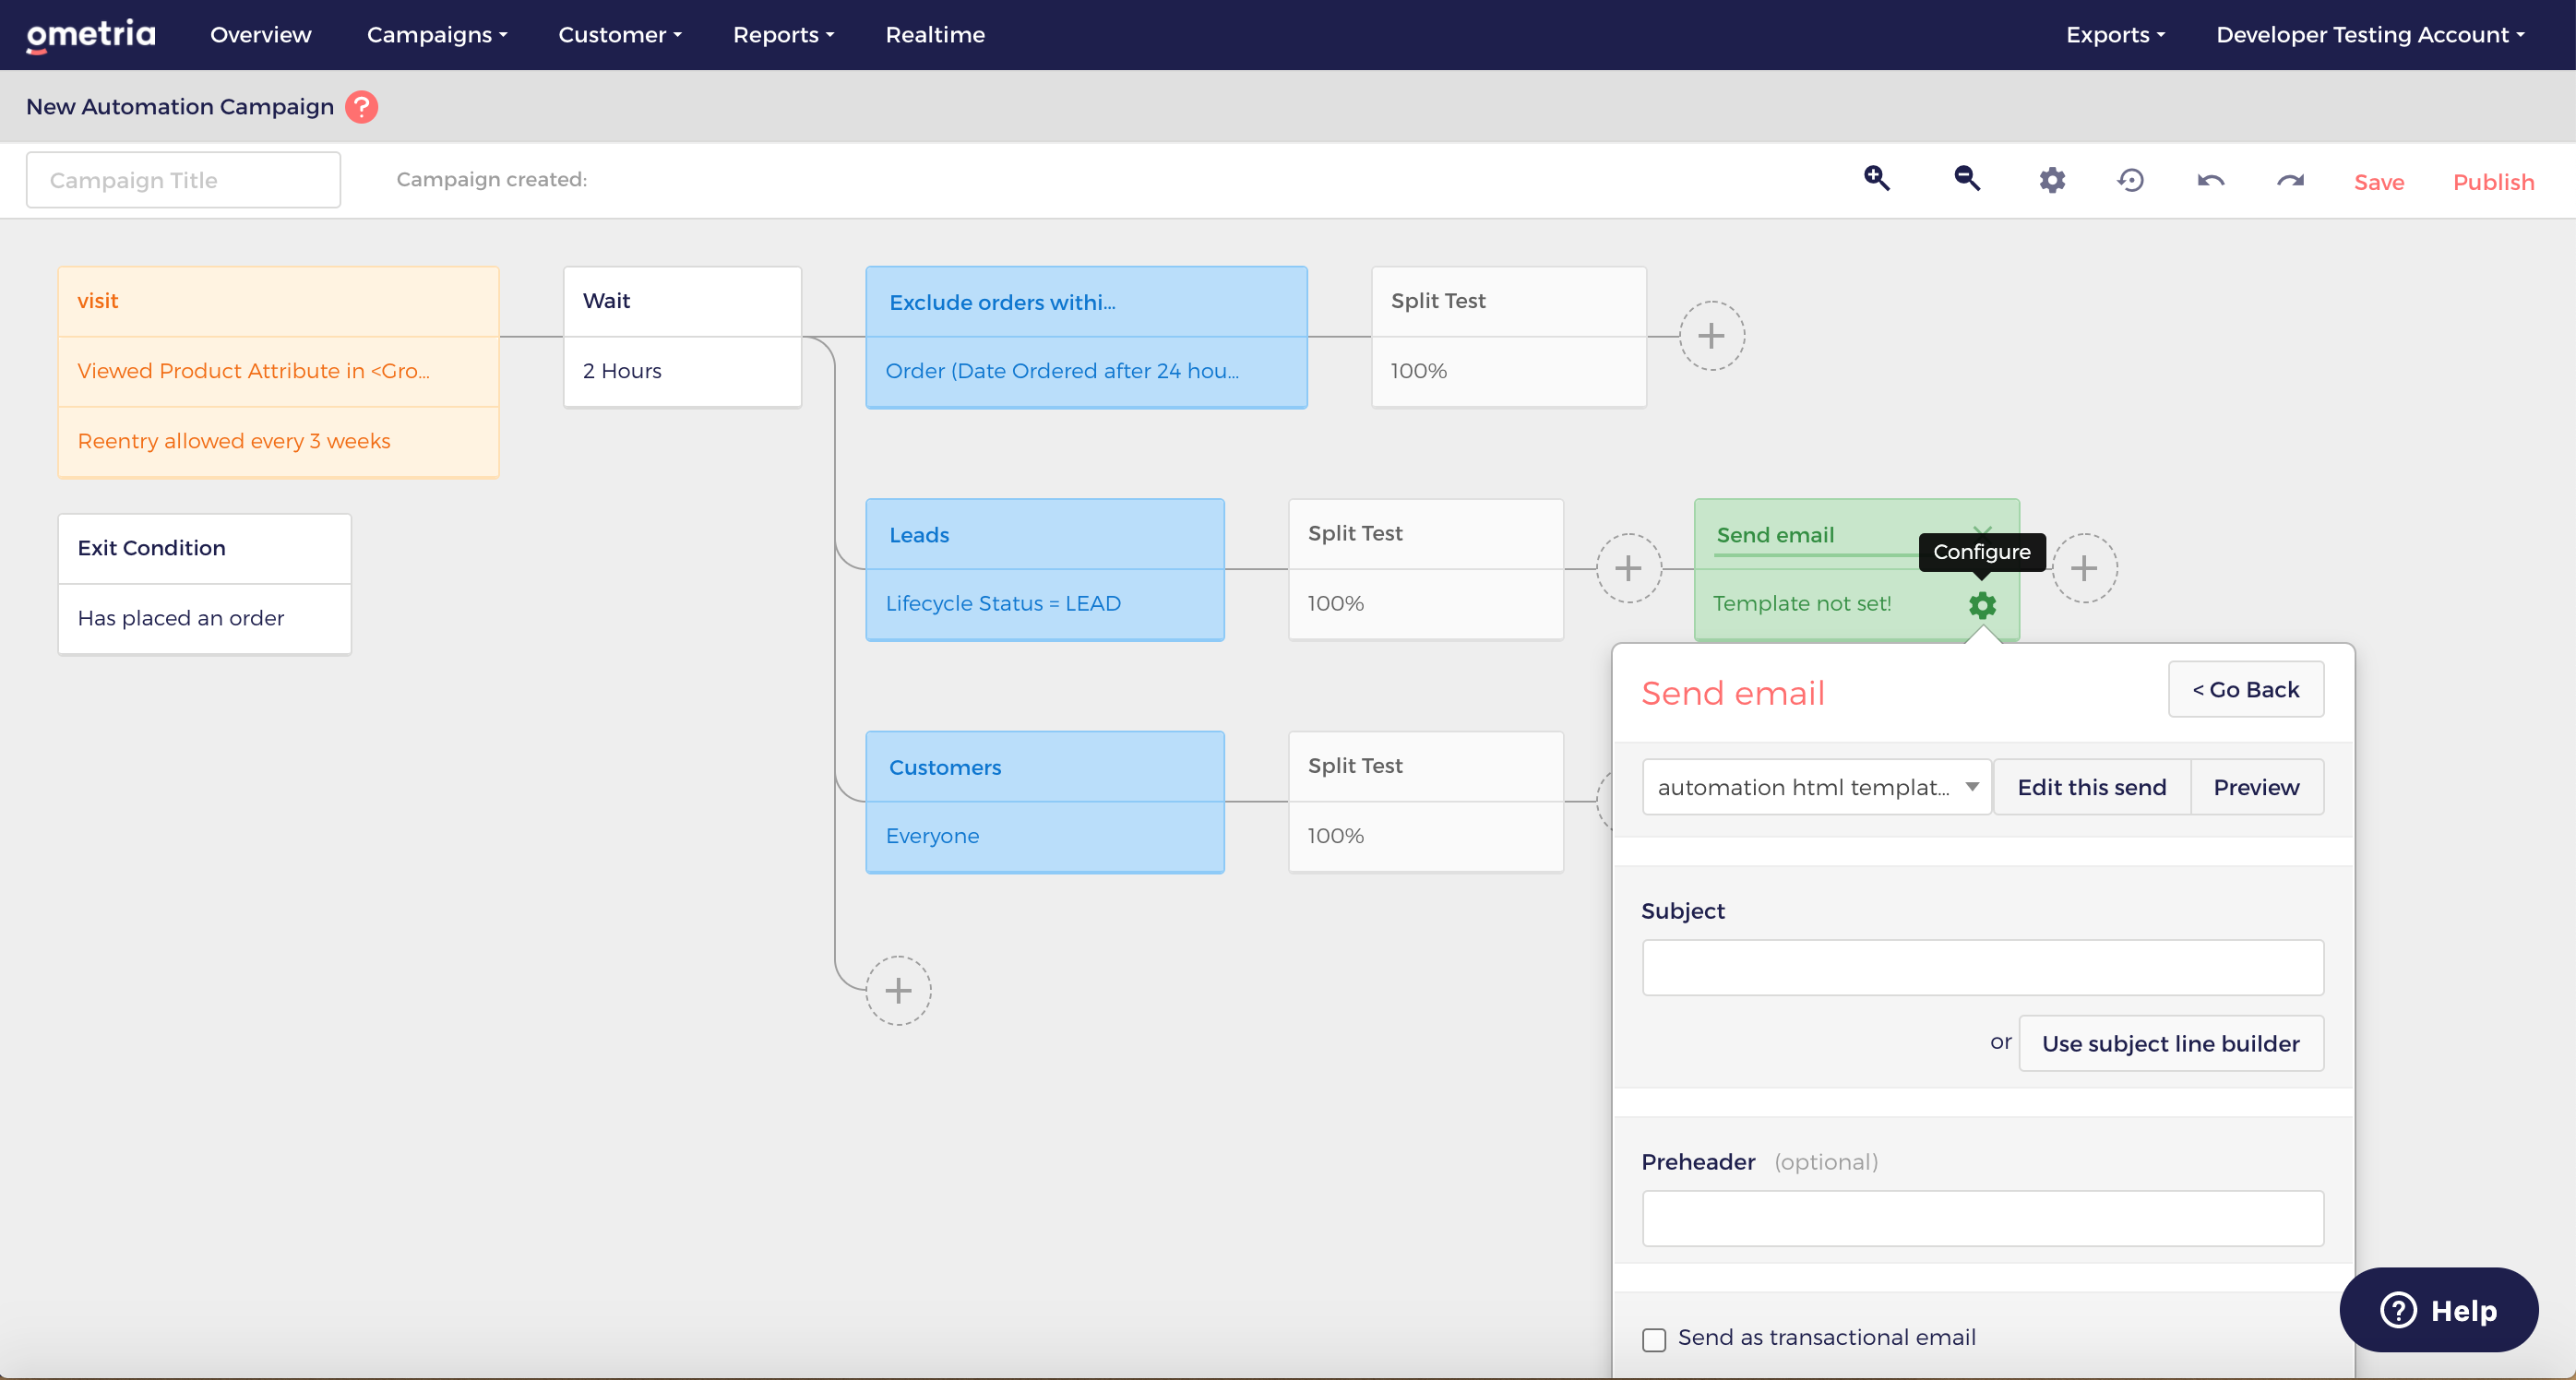The width and height of the screenshot is (2576, 1380).
Task: Tick Send as transactional email checkbox
Action: tap(1654, 1339)
